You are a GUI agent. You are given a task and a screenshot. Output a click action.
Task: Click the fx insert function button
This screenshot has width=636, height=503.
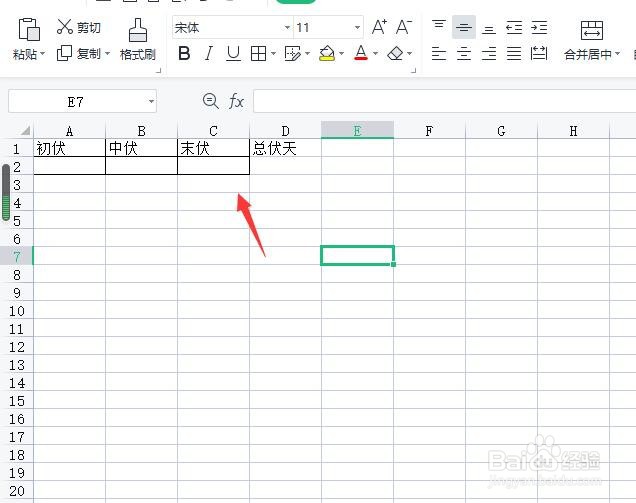pos(236,101)
